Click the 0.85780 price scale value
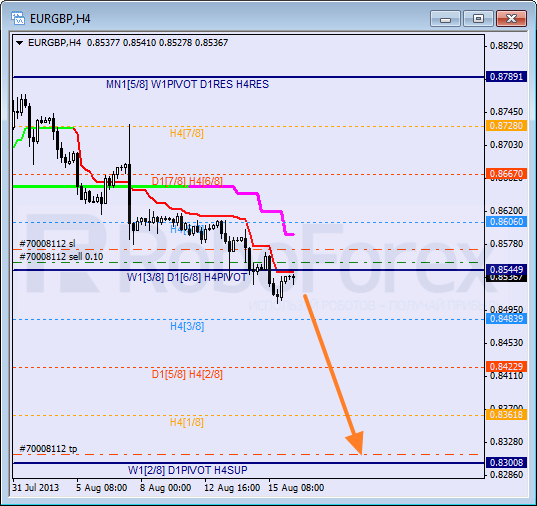 pos(507,244)
